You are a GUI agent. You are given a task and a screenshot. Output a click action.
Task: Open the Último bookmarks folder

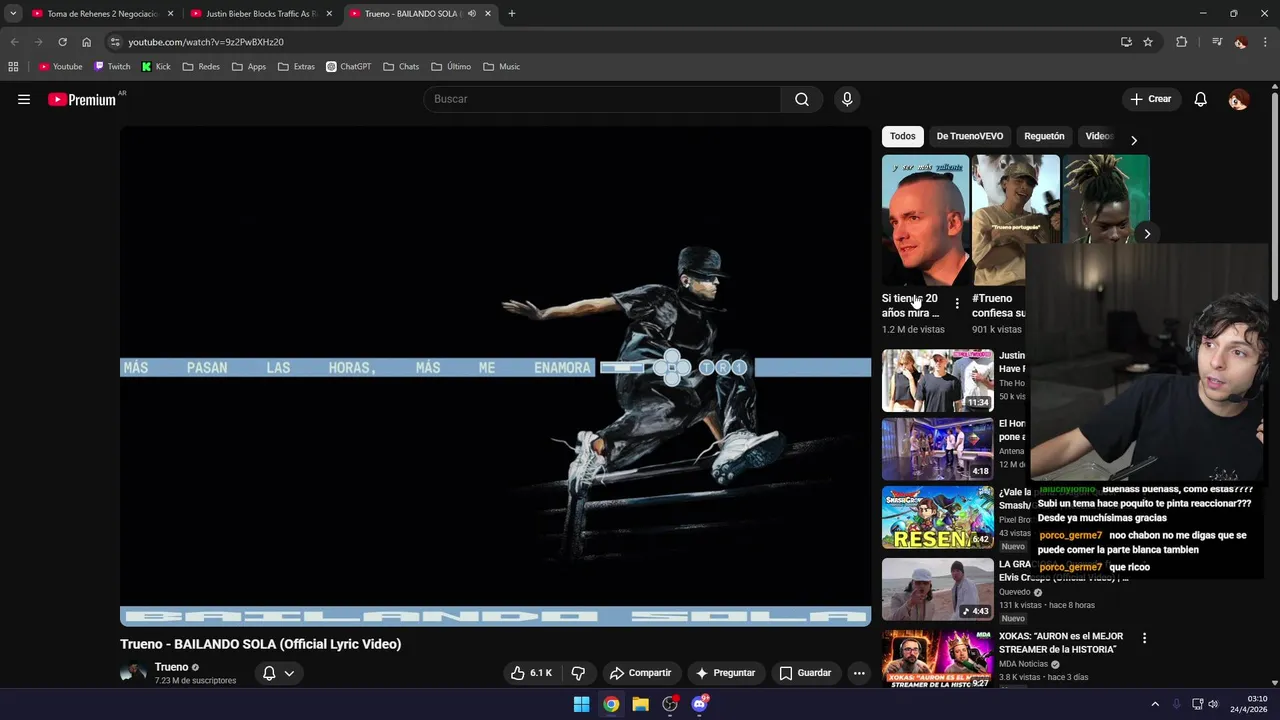coord(451,67)
